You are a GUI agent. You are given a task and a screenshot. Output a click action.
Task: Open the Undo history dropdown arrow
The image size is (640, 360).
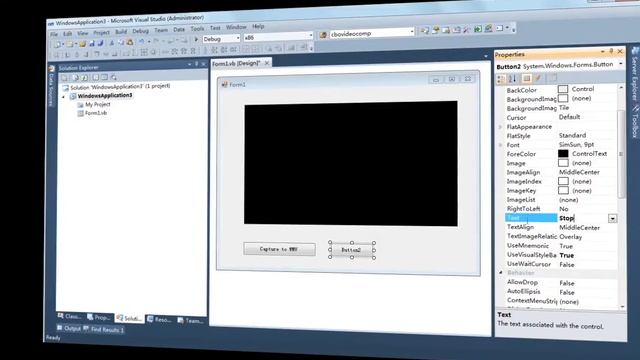149,42
